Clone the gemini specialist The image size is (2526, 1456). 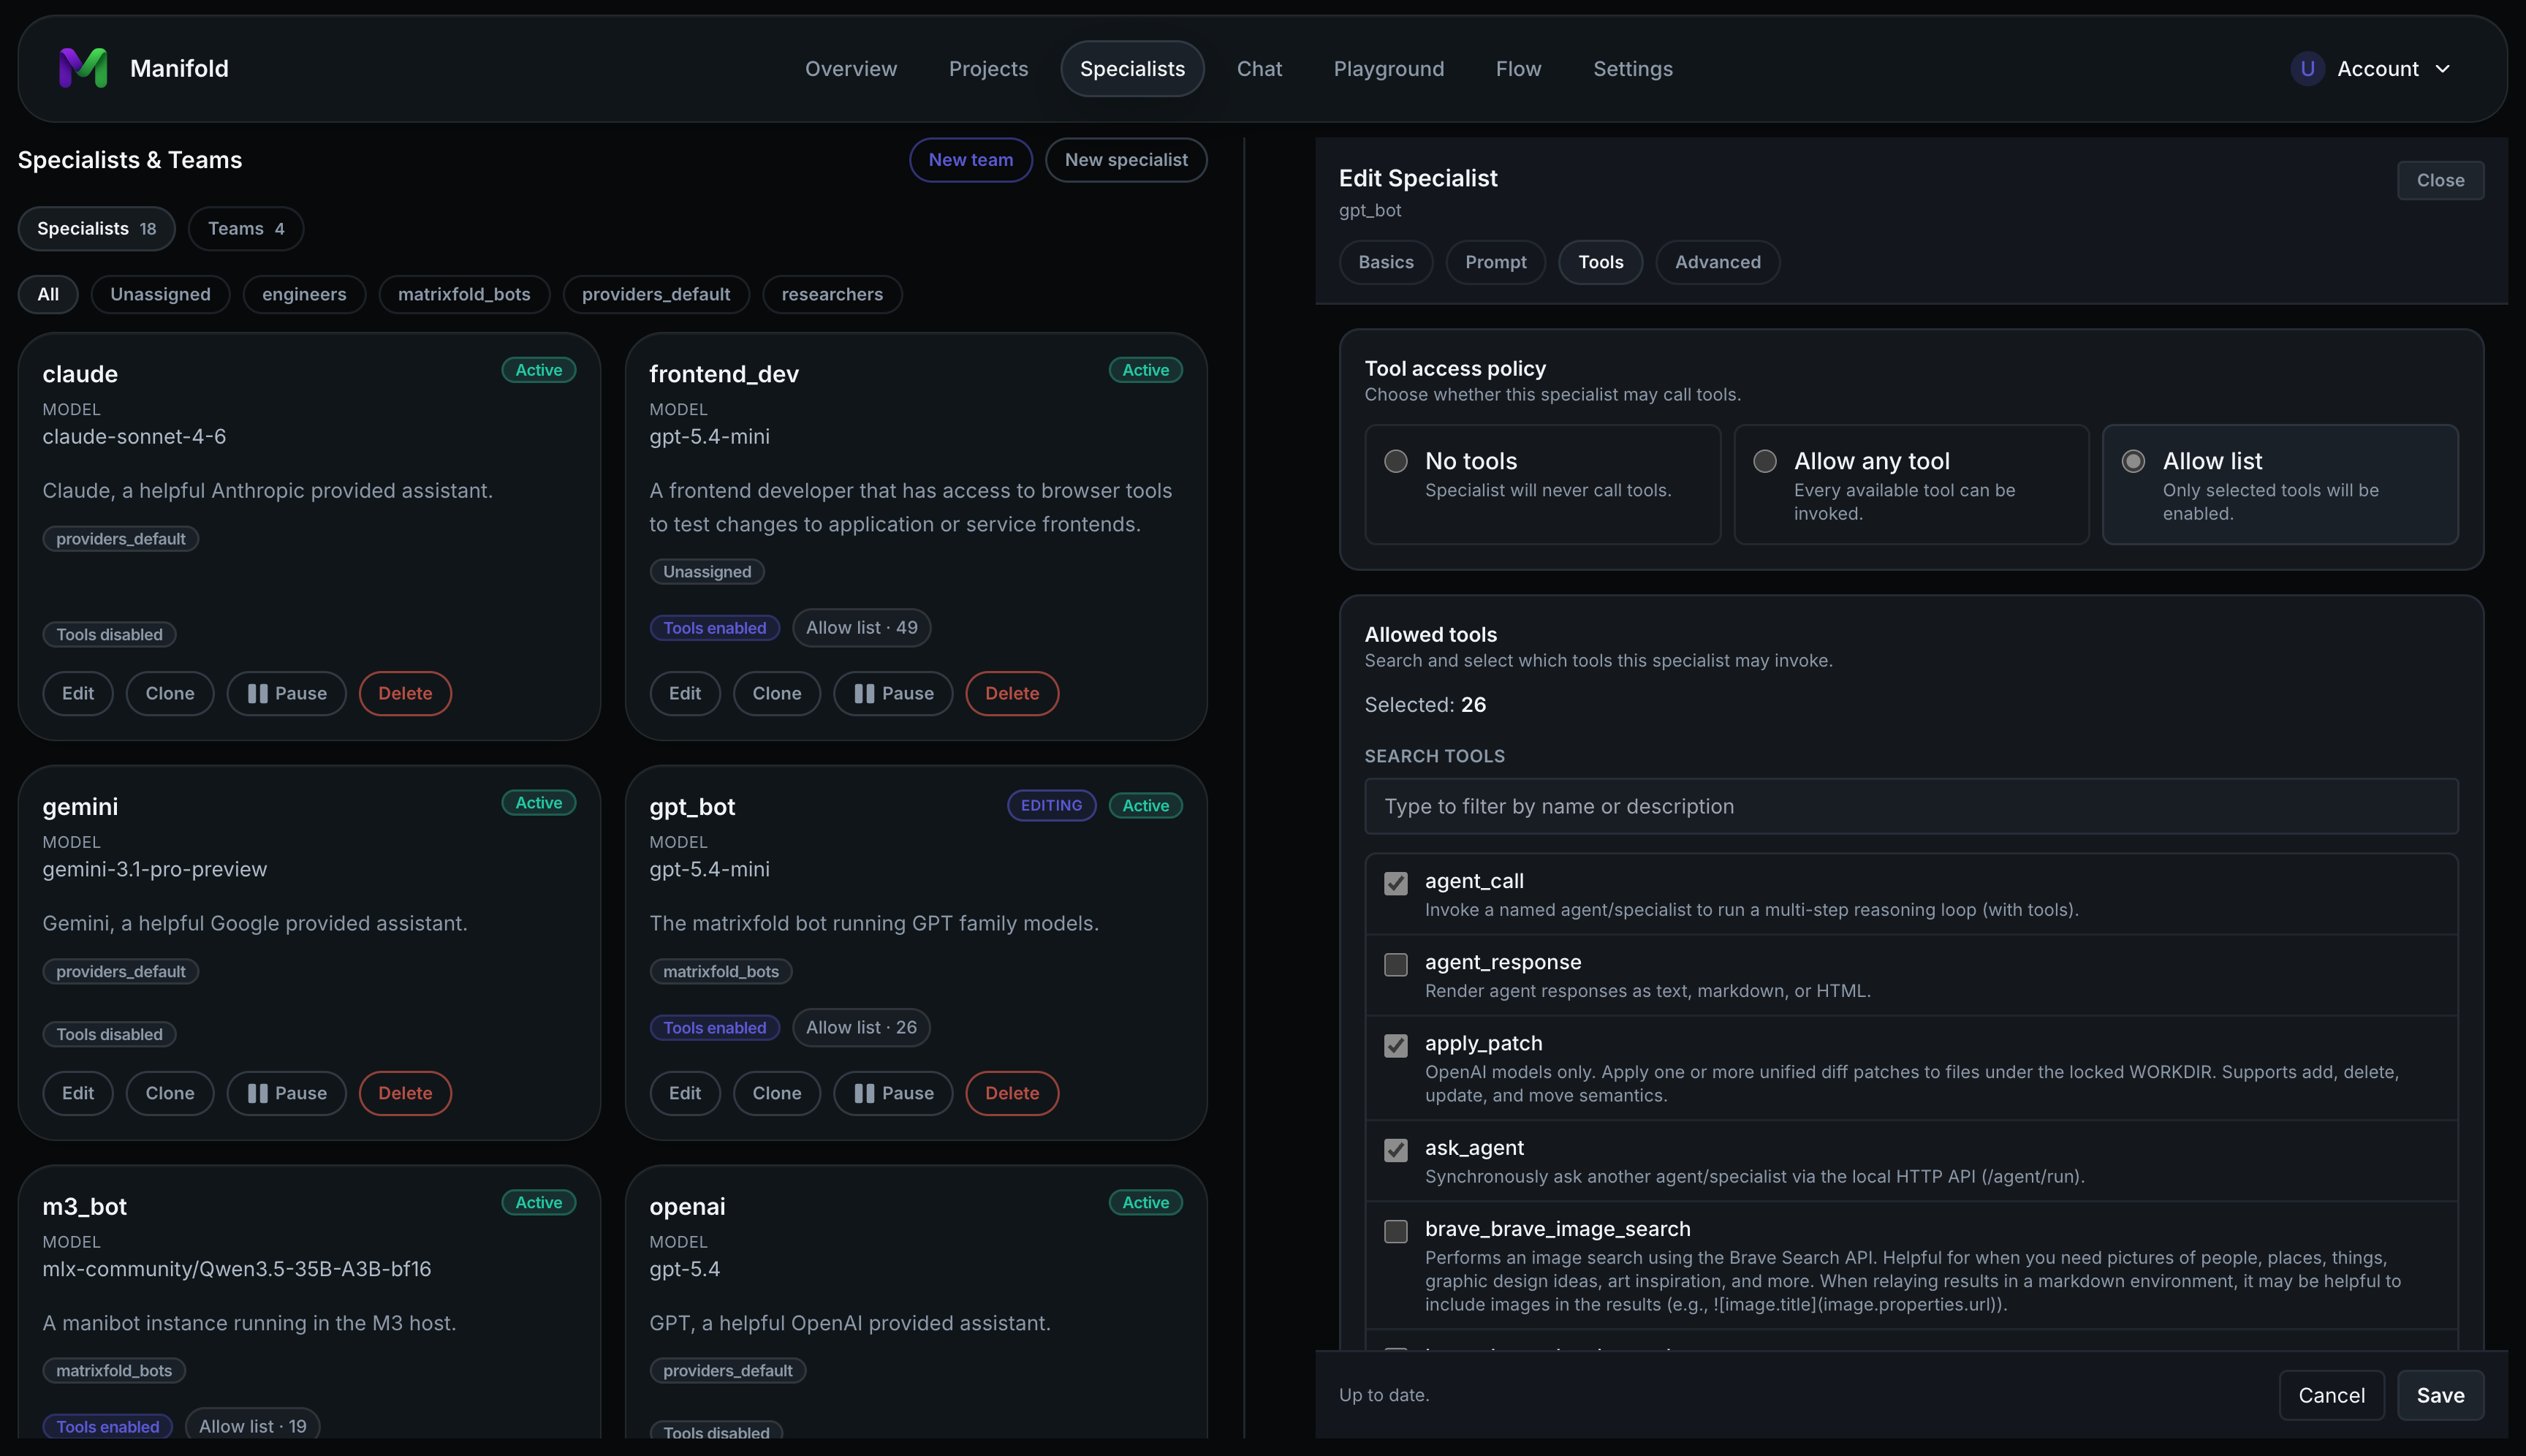(x=170, y=1093)
